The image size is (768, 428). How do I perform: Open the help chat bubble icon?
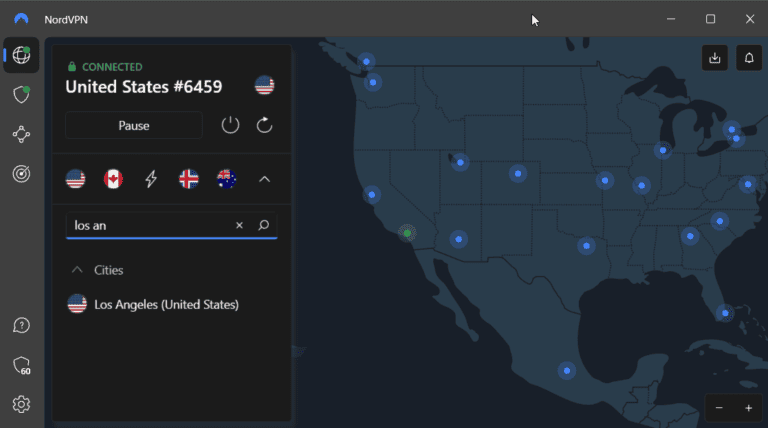click(x=21, y=325)
